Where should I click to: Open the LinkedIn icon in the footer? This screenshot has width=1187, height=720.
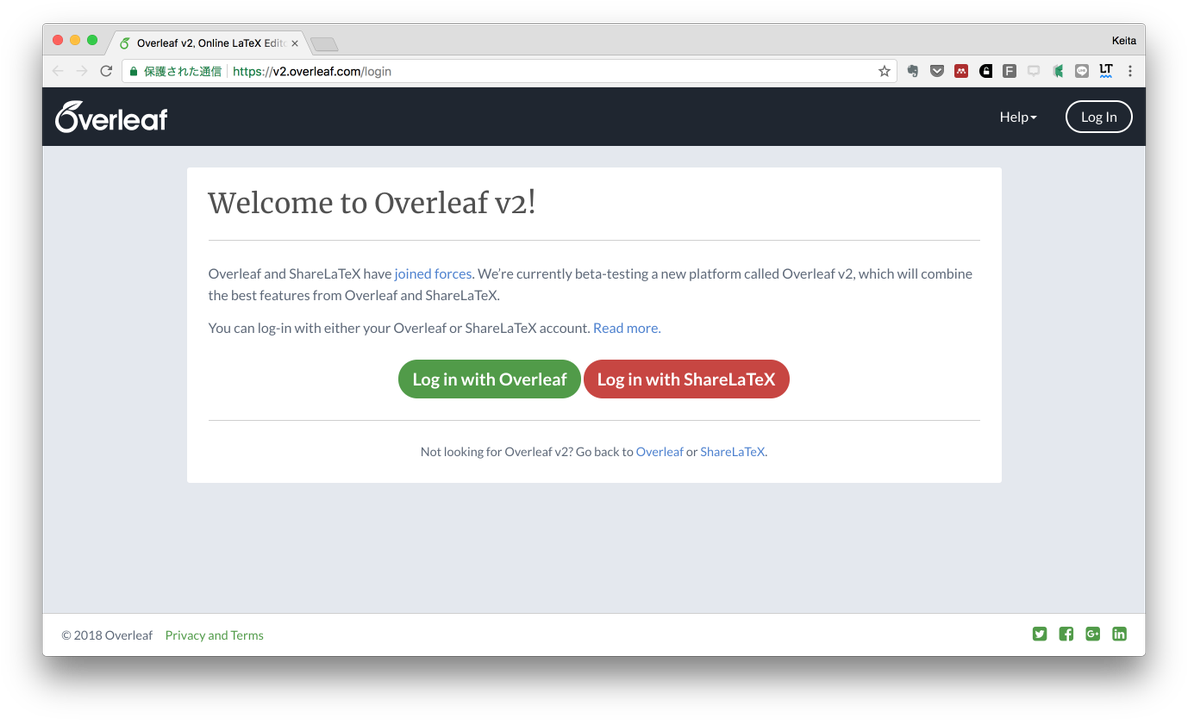[1119, 634]
